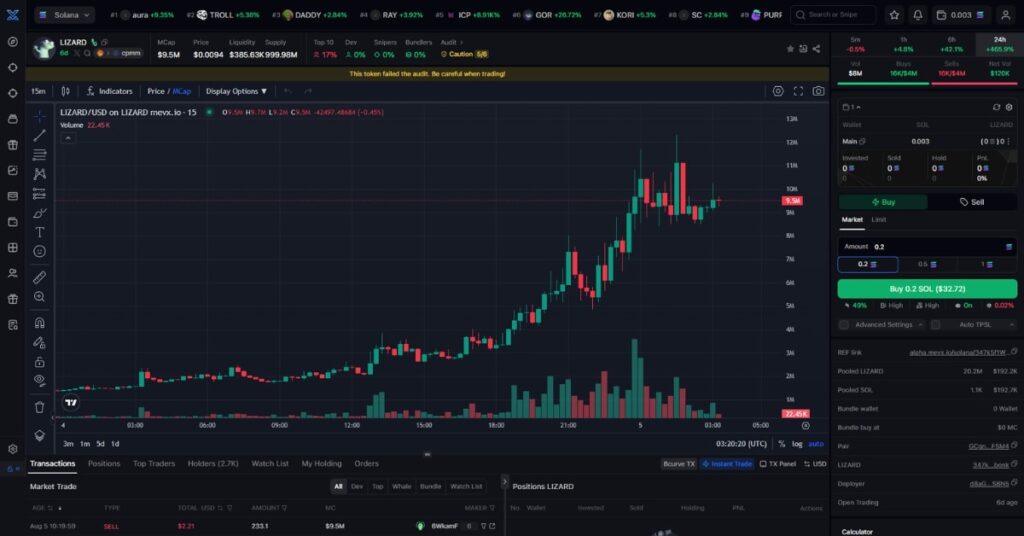Click the mevx logo in the sidebar

(12, 14)
